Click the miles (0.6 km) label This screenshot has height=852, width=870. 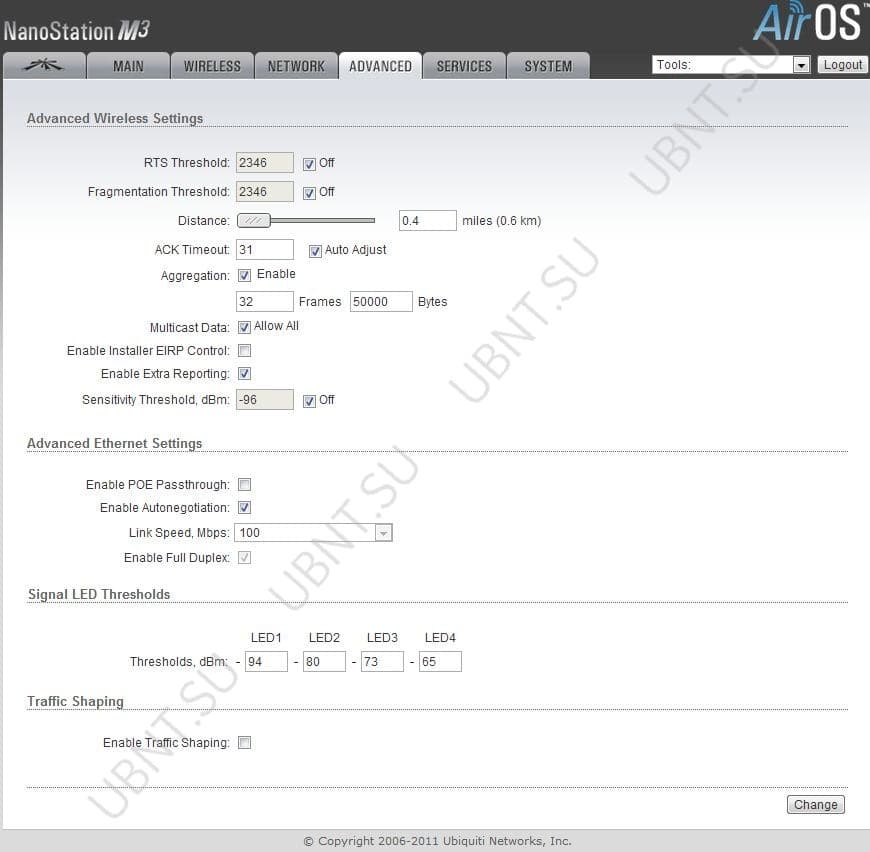tap(502, 221)
